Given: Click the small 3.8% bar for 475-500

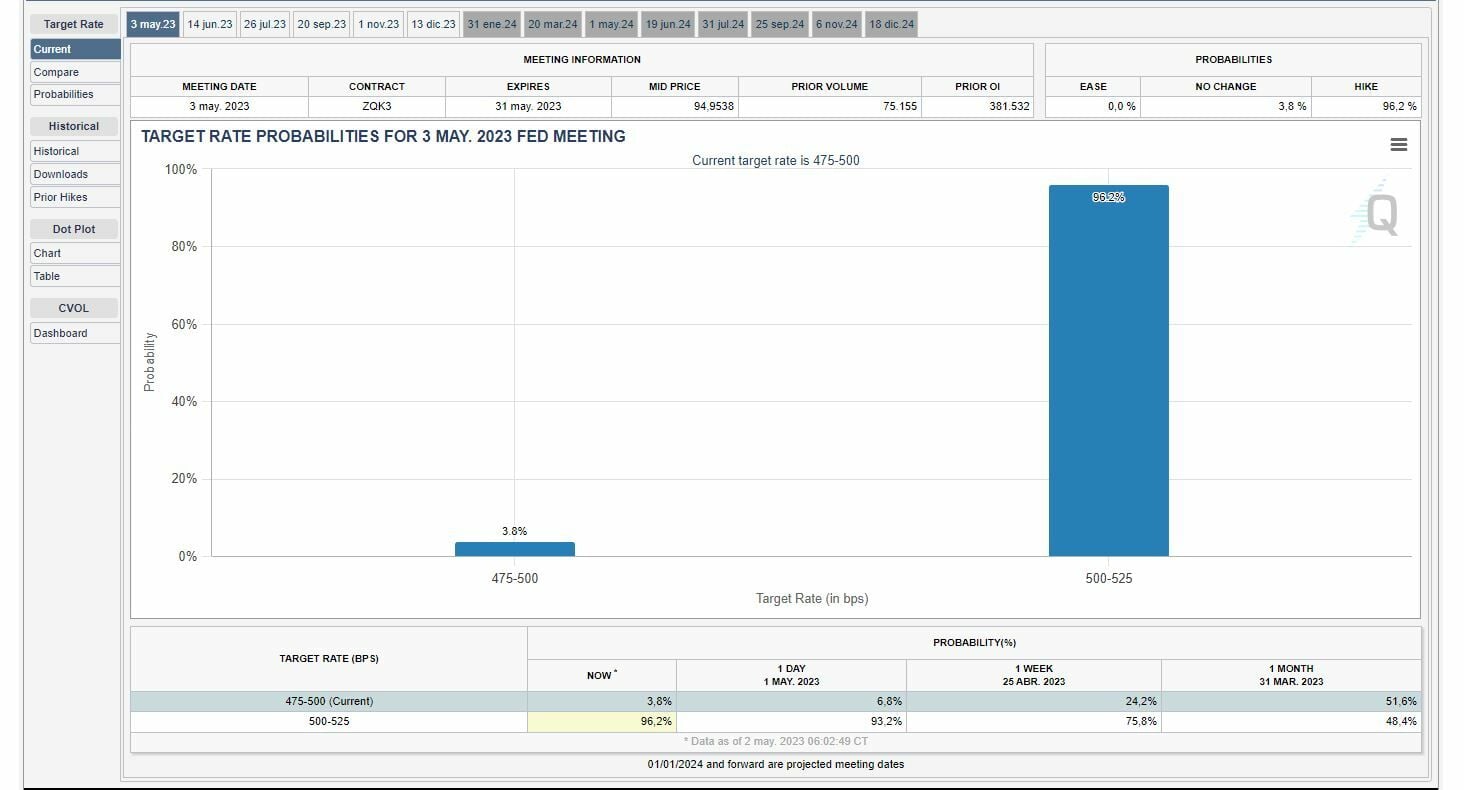Looking at the screenshot, I should [514, 549].
